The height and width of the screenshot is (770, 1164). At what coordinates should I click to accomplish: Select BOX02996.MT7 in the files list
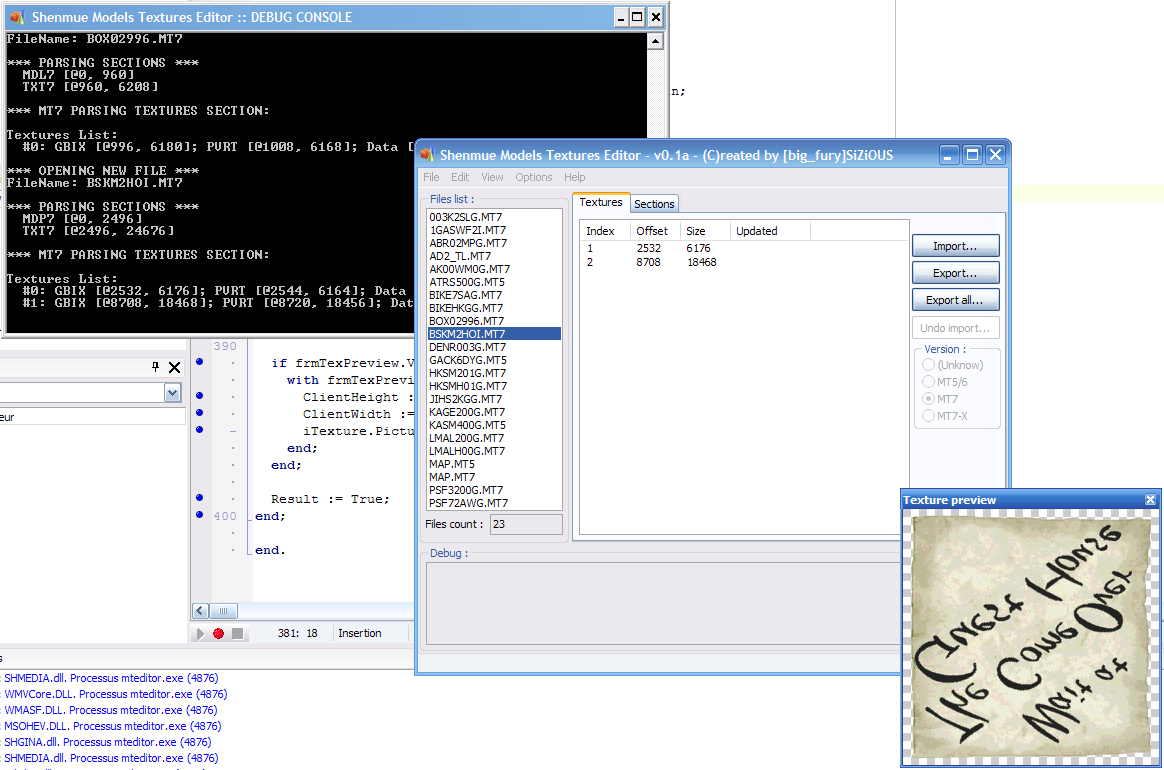tap(467, 321)
